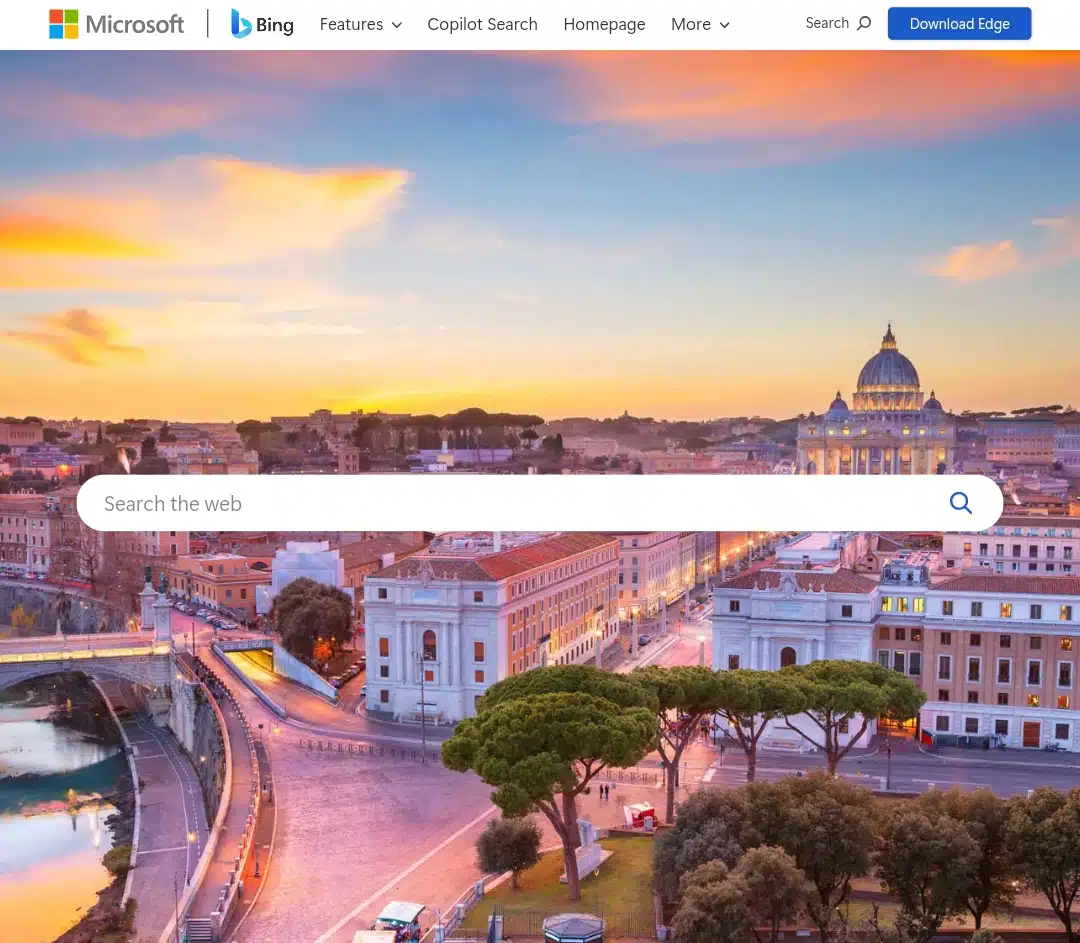
Task: Expand the chevron next to Features
Action: tap(397, 25)
